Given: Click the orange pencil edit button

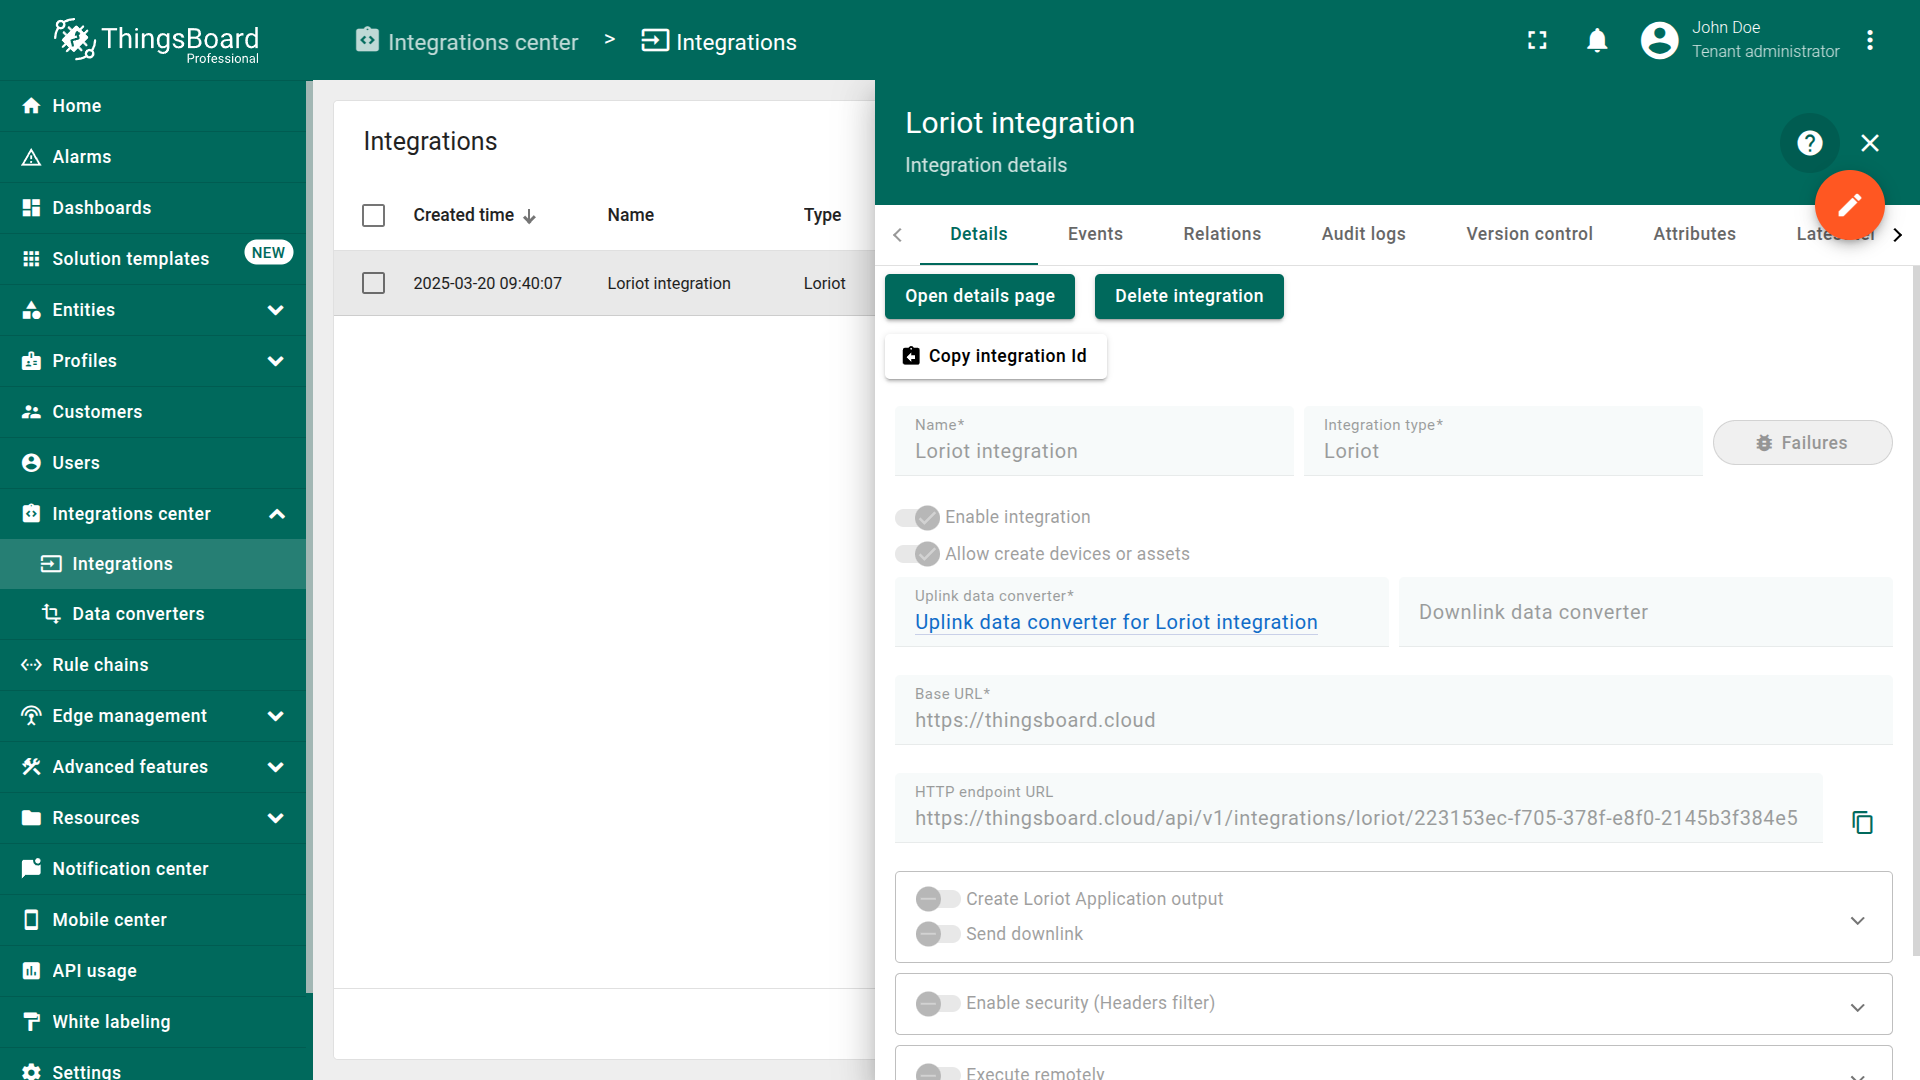Looking at the screenshot, I should [1849, 205].
